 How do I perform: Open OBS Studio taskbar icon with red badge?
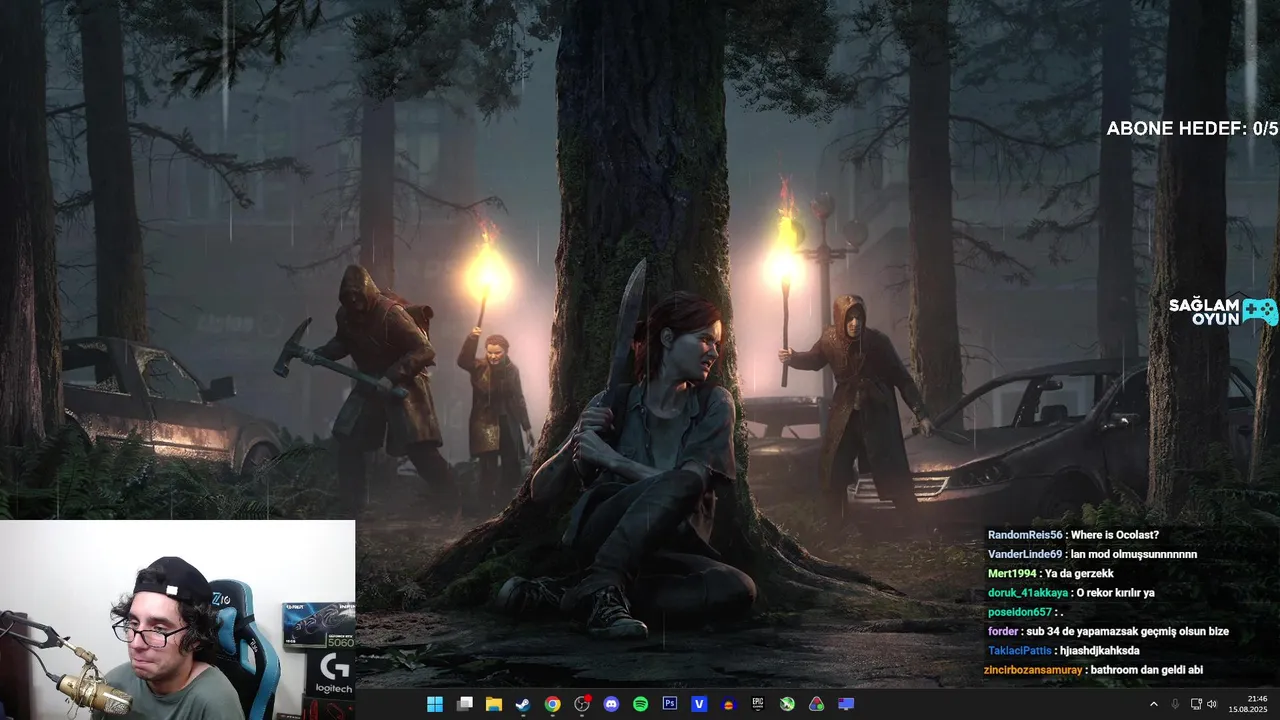point(582,704)
